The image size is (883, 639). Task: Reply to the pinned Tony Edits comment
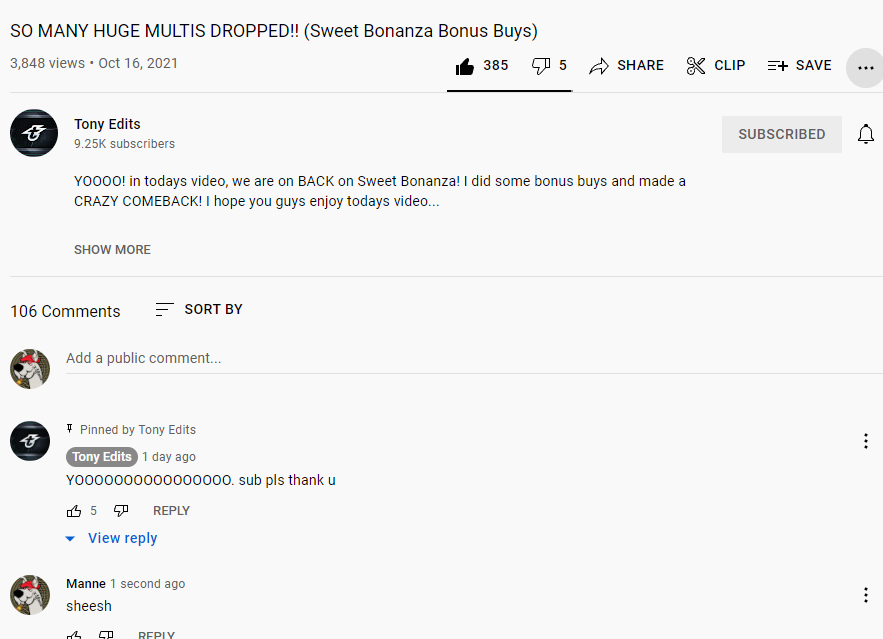[x=171, y=511]
